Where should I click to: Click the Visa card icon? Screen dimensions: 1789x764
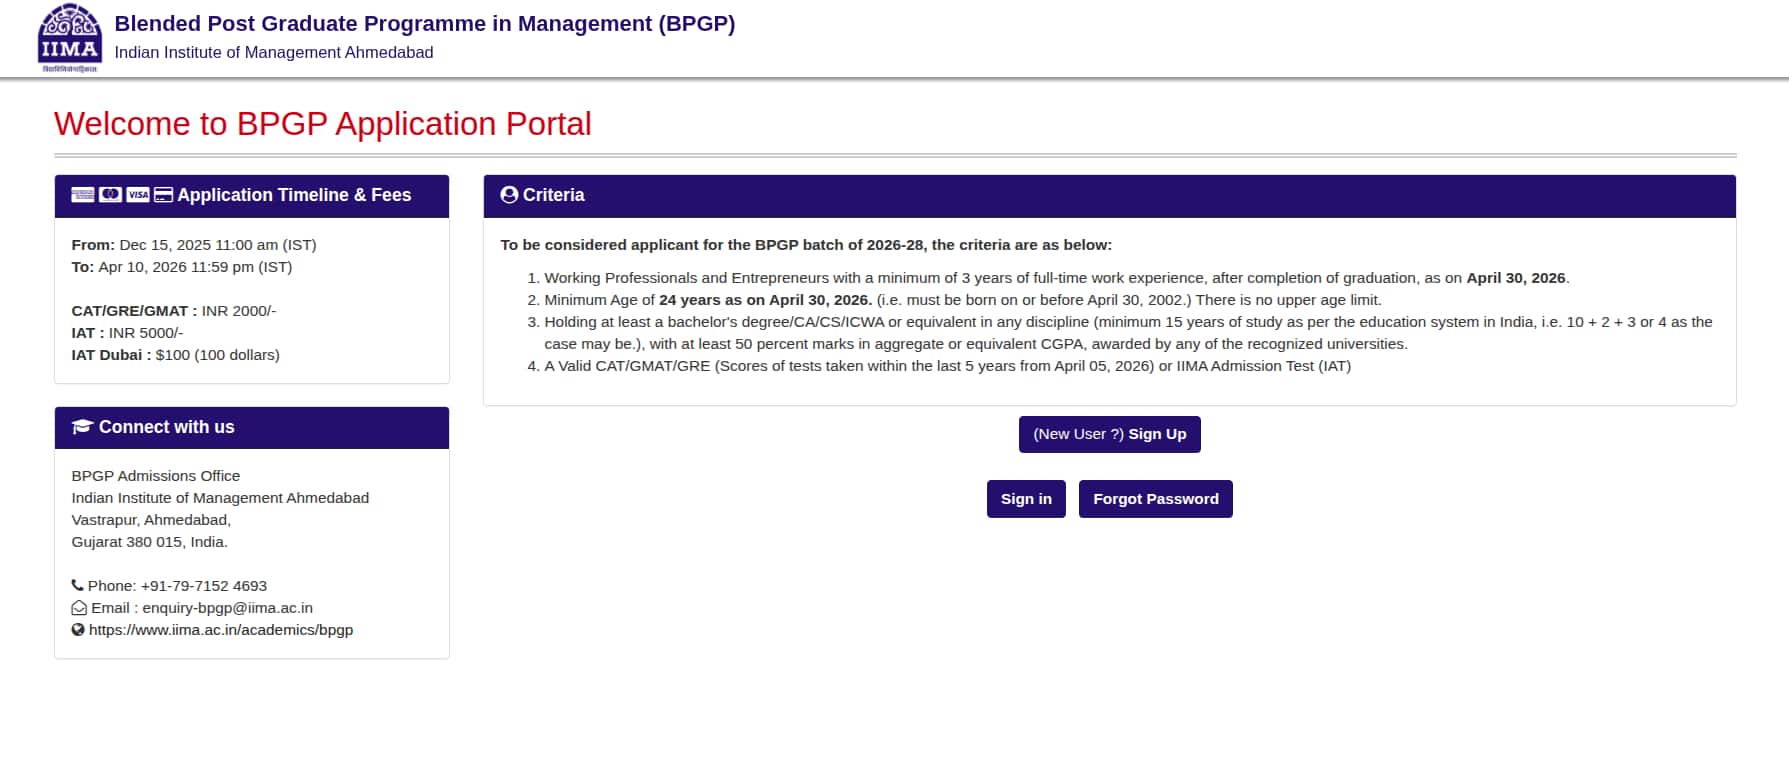138,195
